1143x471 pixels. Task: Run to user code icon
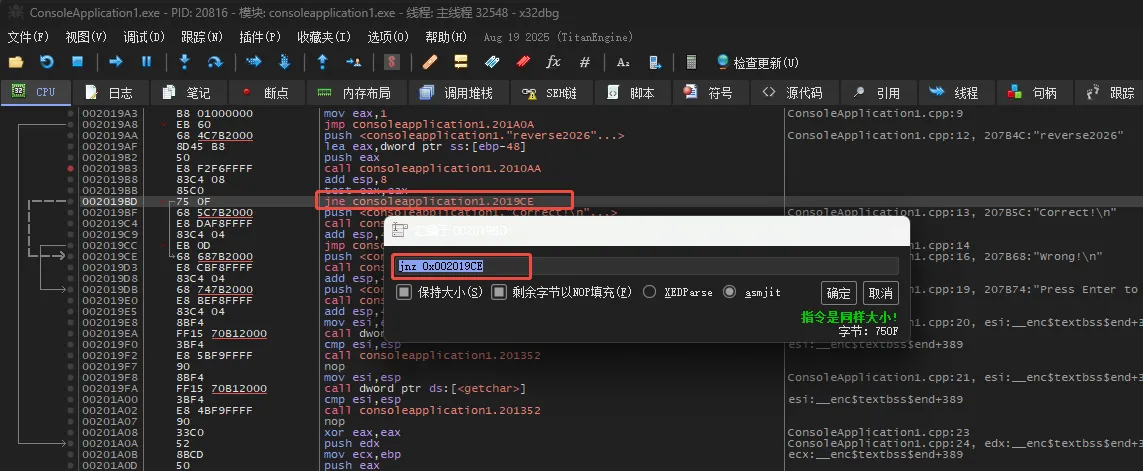[354, 62]
